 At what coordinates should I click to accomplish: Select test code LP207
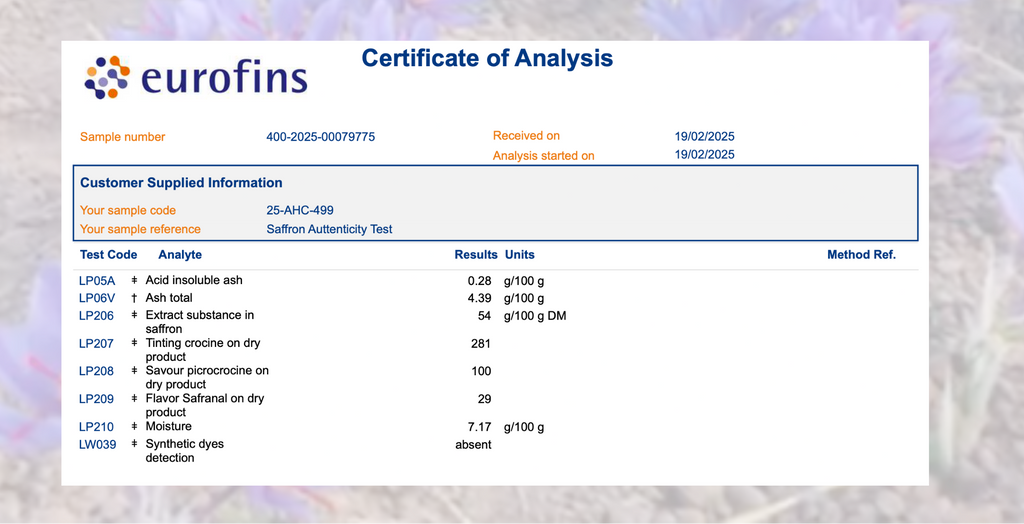(96, 344)
